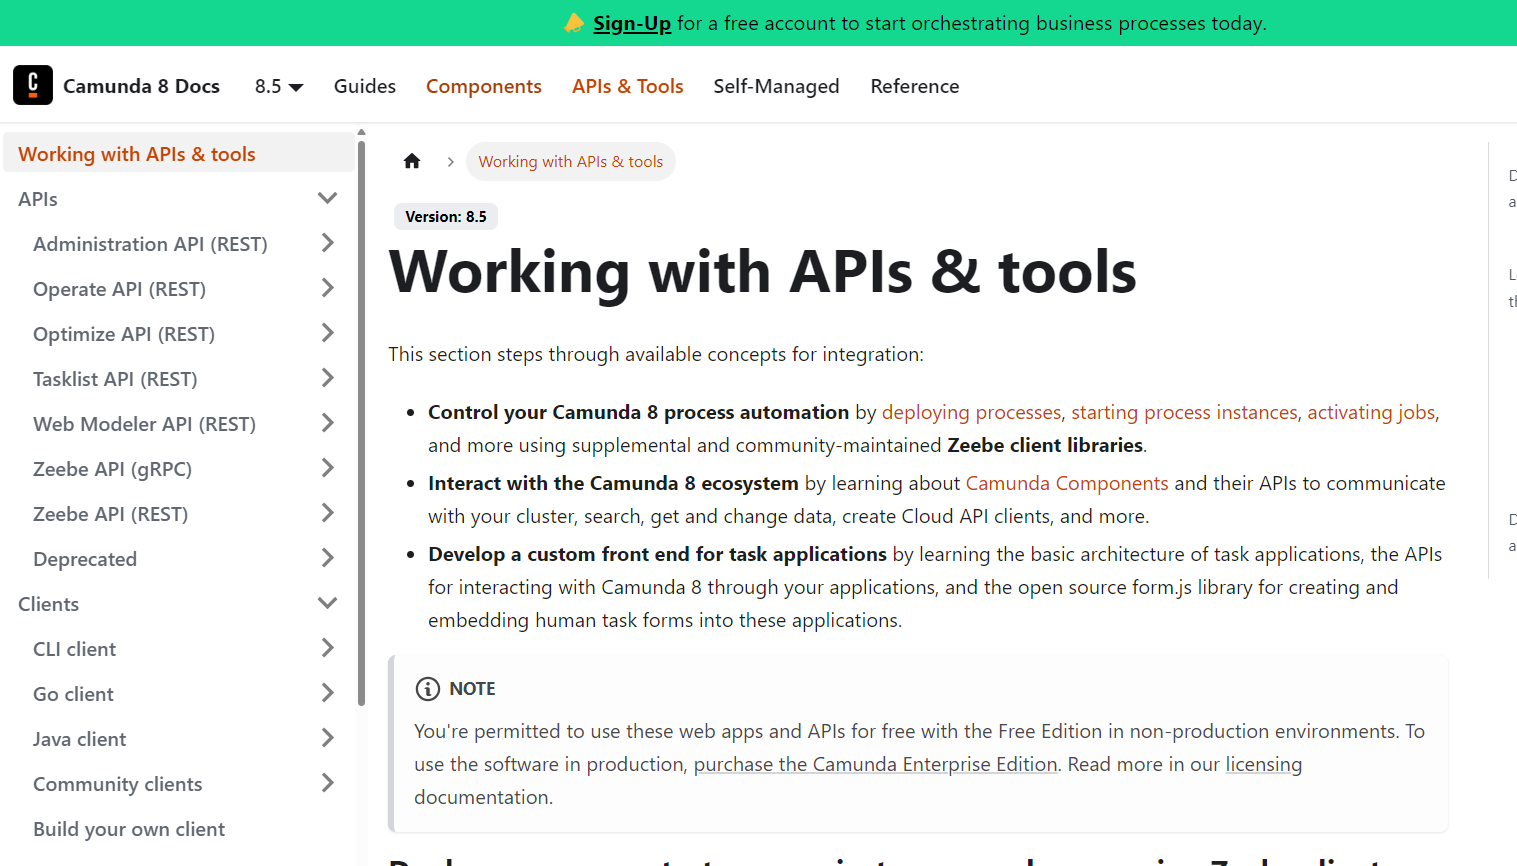1517x866 pixels.
Task: Open Go client sidebar item
Action: [x=73, y=694]
